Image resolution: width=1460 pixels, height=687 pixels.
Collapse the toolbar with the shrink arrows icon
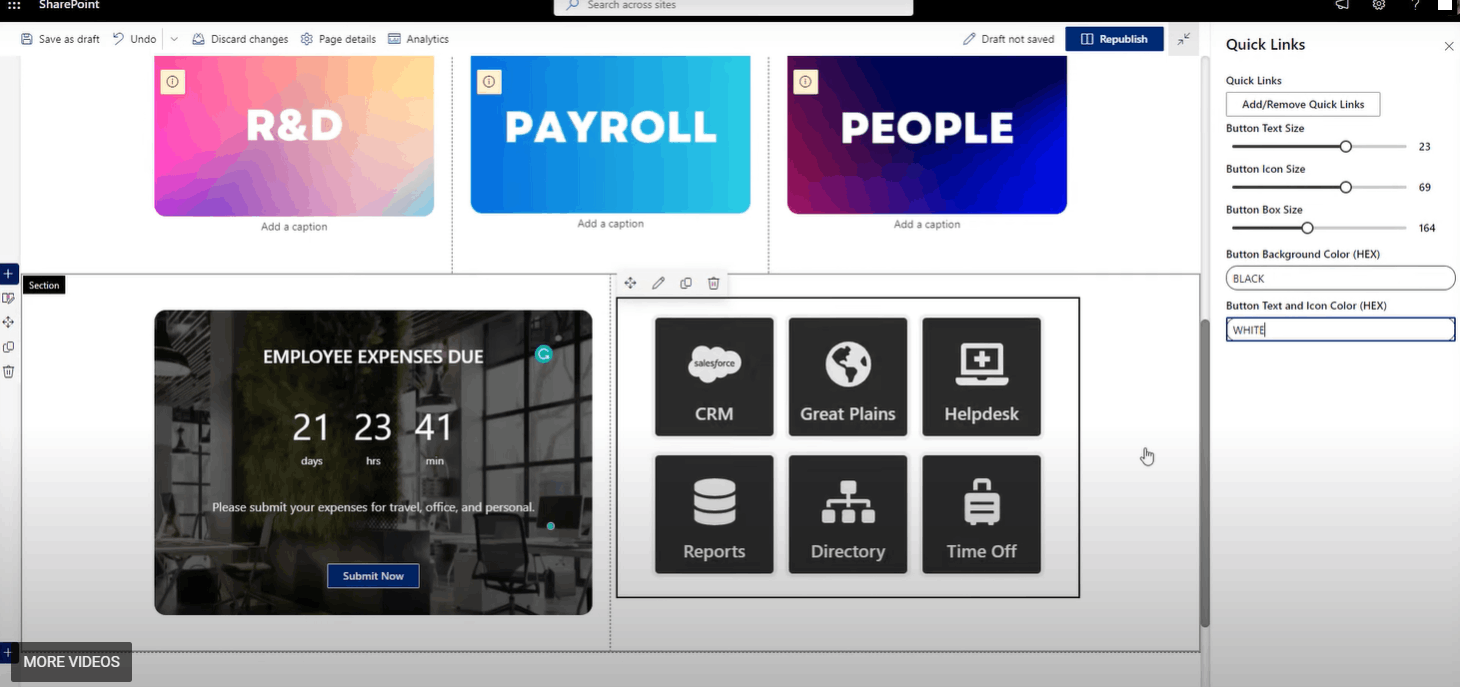point(1184,39)
